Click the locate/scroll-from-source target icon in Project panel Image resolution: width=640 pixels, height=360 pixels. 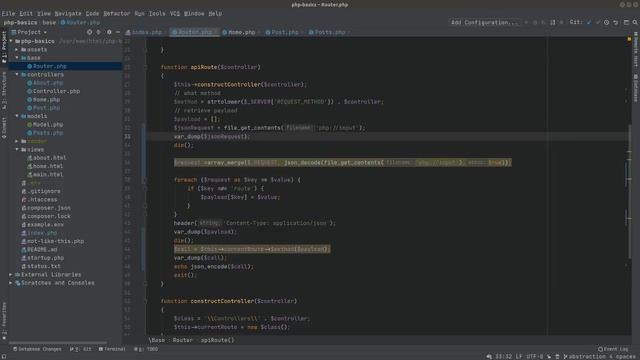coord(89,32)
